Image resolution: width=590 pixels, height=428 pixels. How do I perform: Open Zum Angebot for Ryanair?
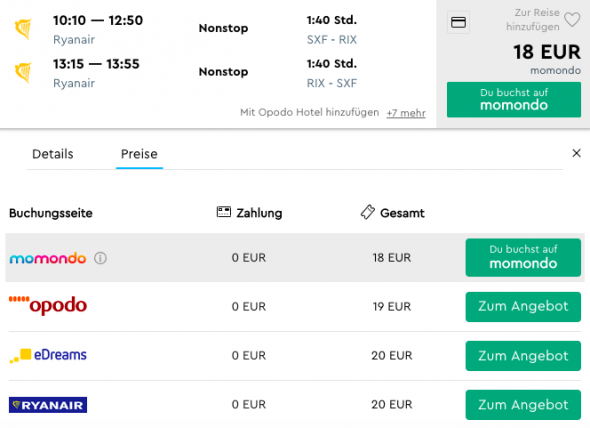coord(523,405)
